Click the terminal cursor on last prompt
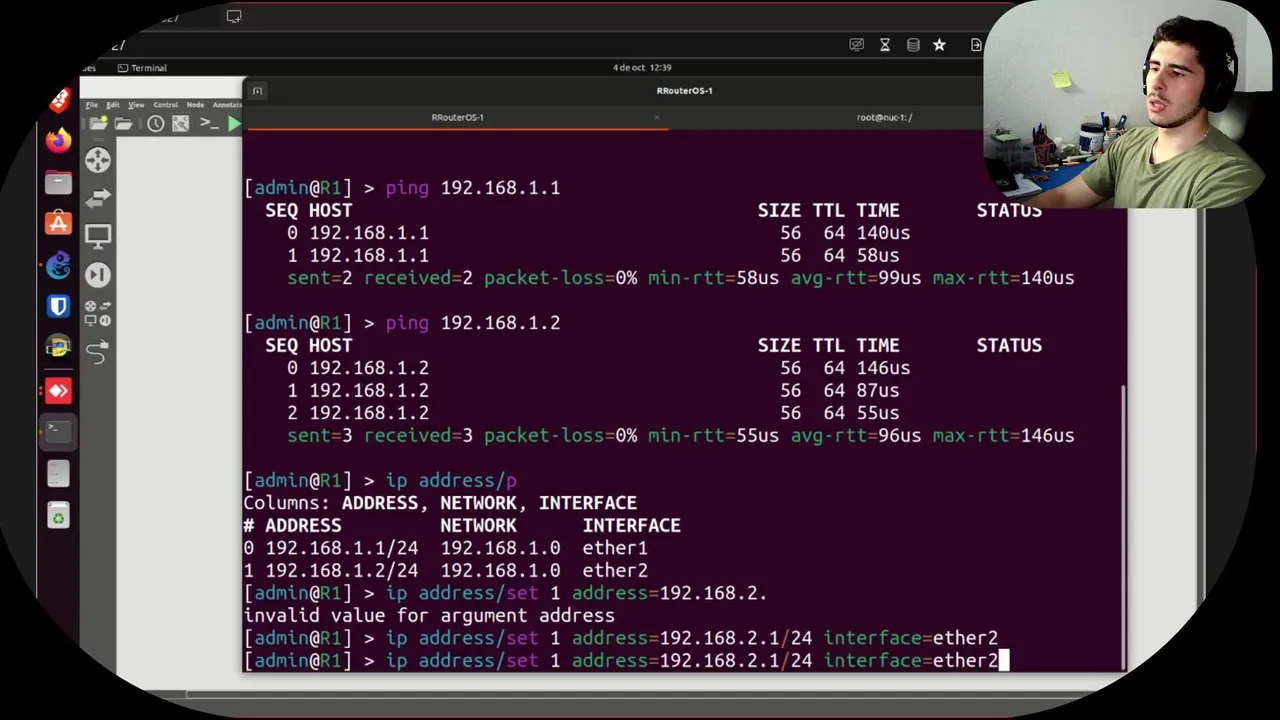This screenshot has height=720, width=1280. [1004, 661]
